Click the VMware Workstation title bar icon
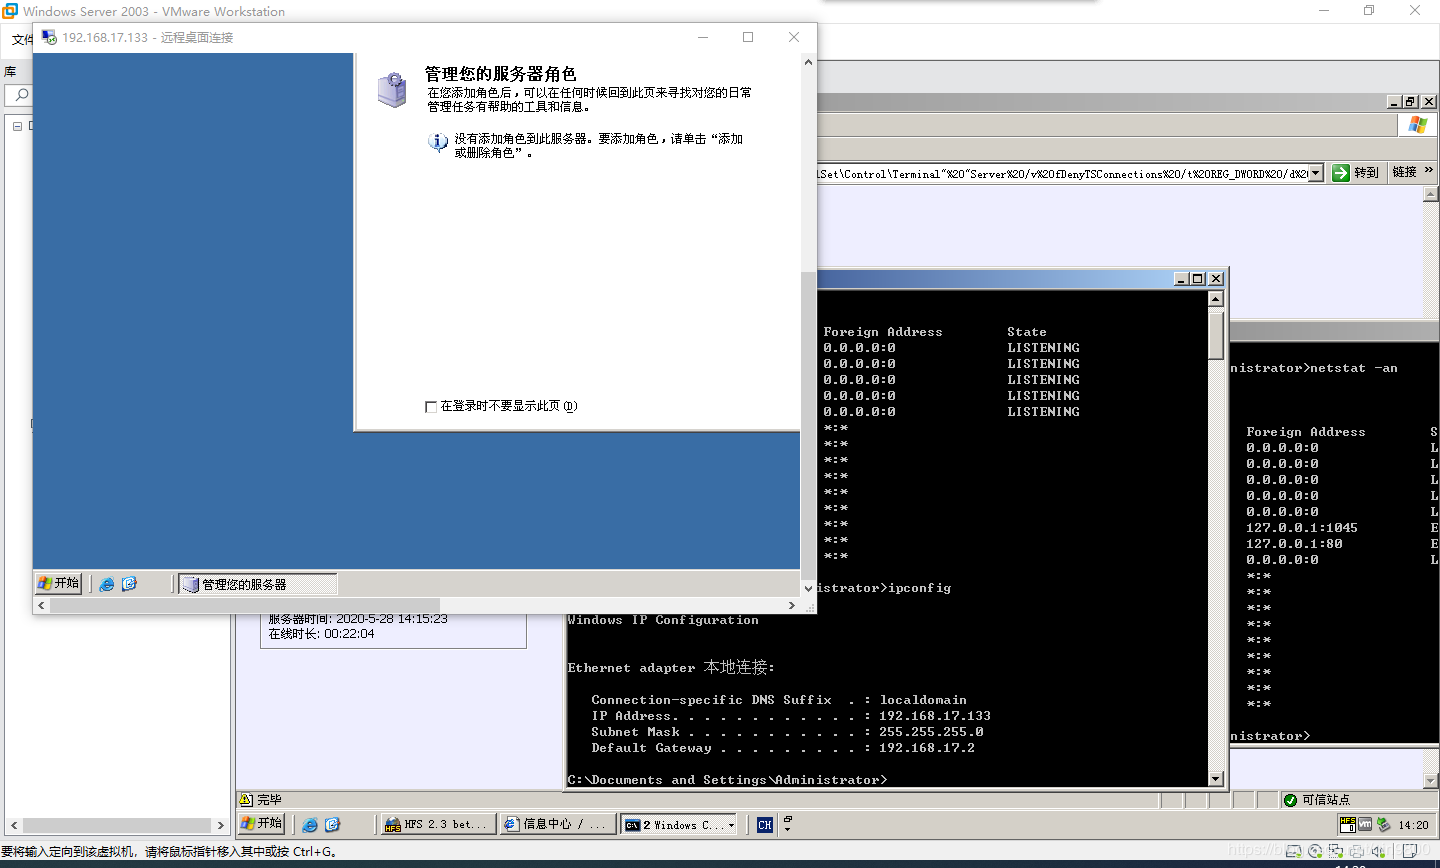This screenshot has width=1440, height=868. click(10, 11)
